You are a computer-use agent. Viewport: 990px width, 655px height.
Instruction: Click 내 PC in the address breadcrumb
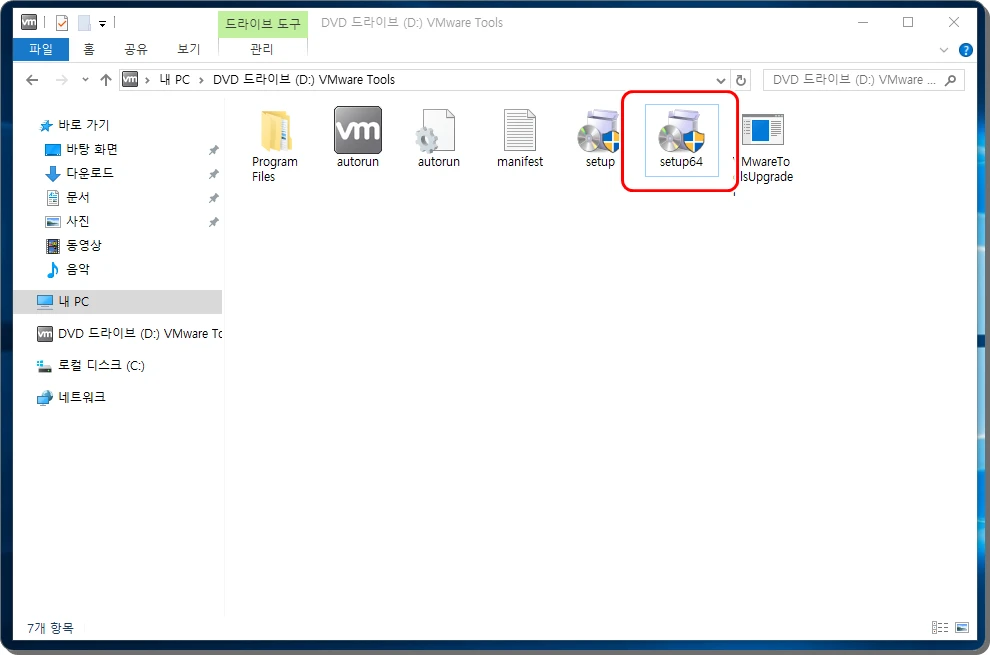pos(174,80)
